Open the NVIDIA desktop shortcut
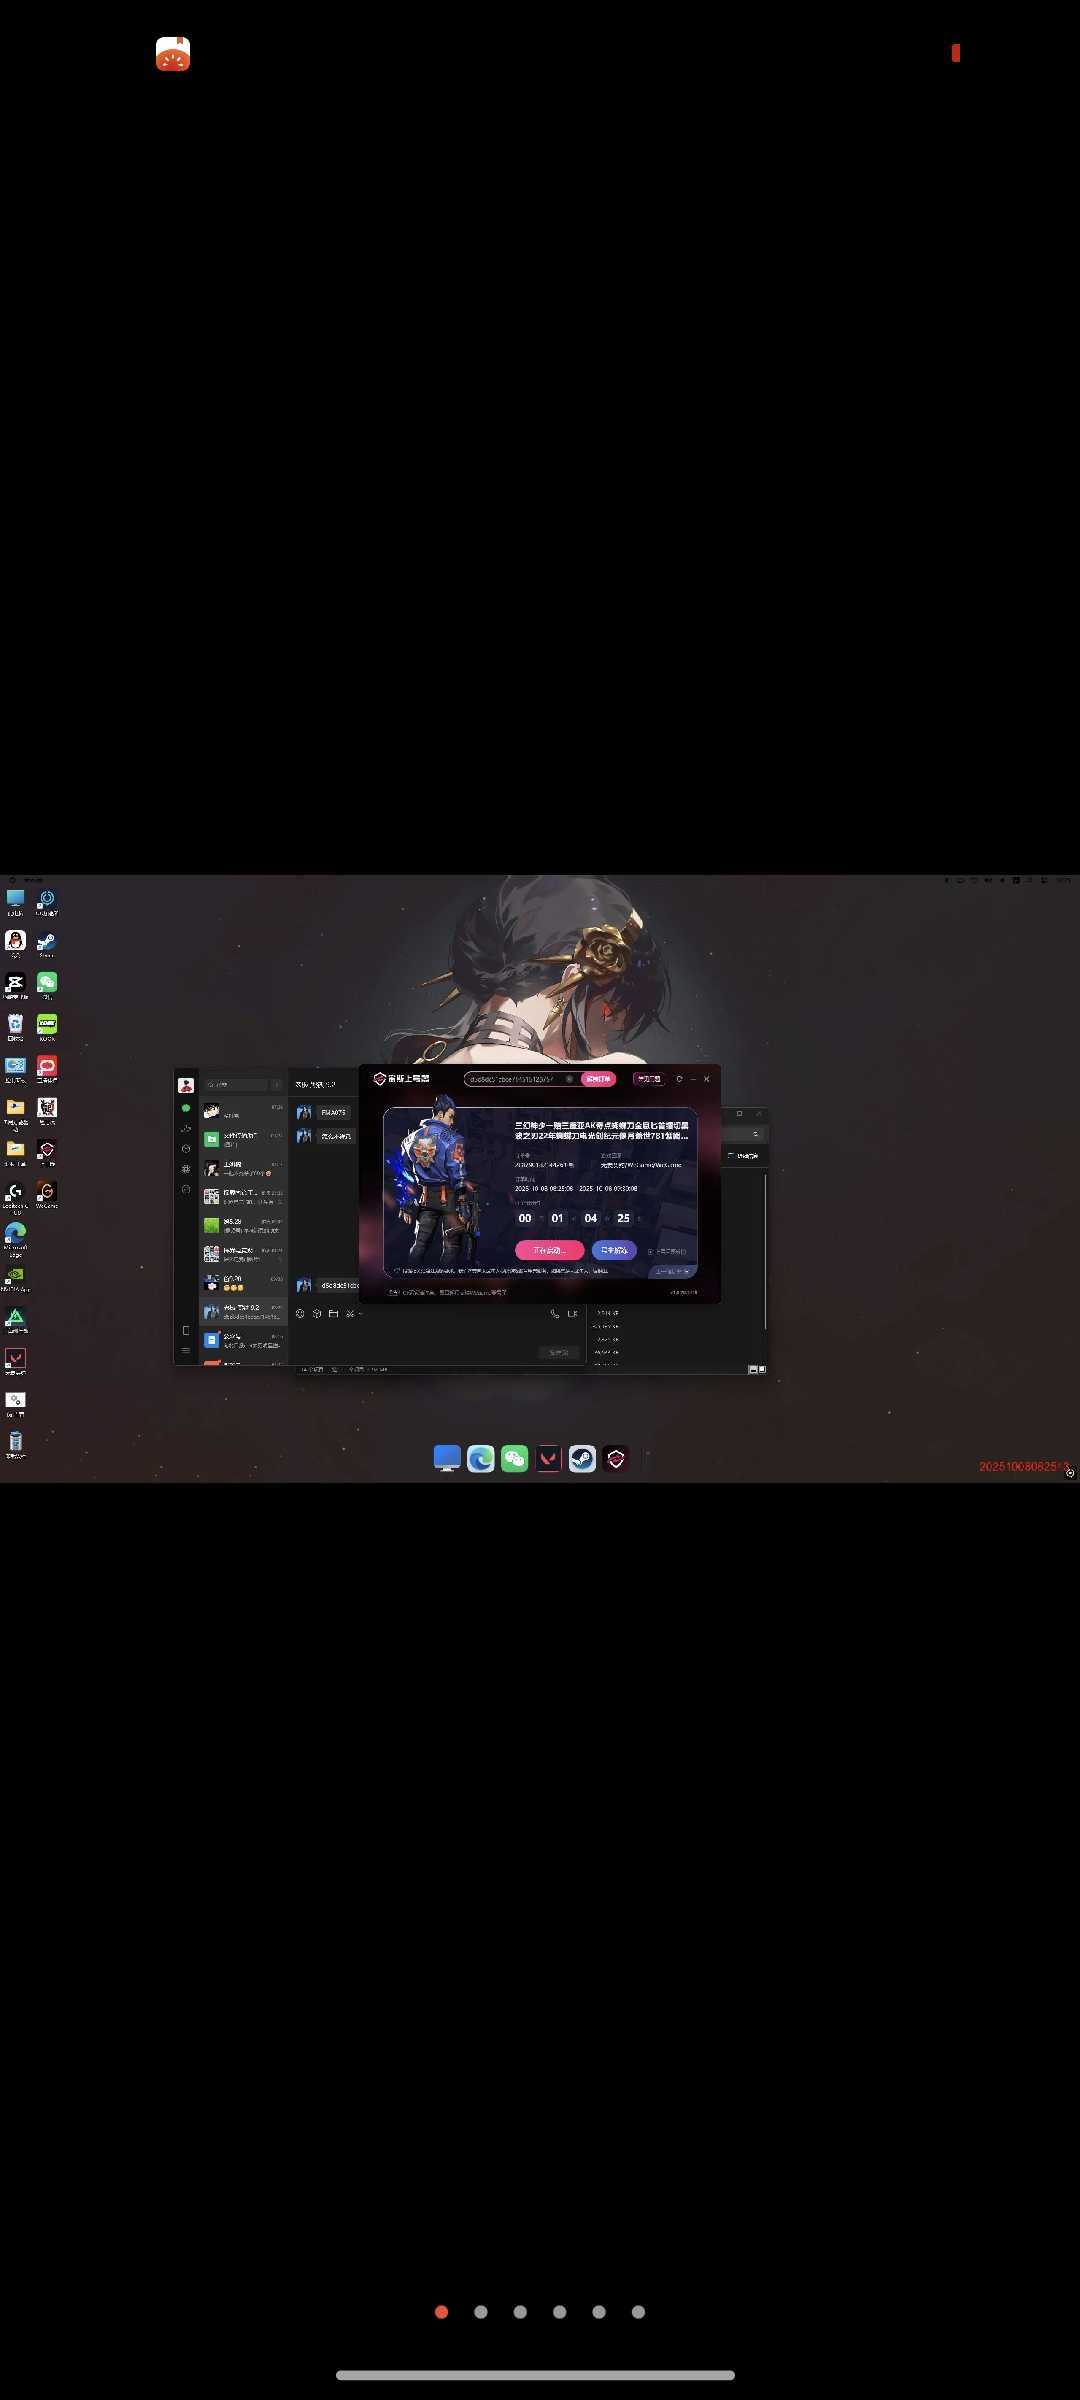This screenshot has height=2400, width=1080. [x=15, y=1275]
